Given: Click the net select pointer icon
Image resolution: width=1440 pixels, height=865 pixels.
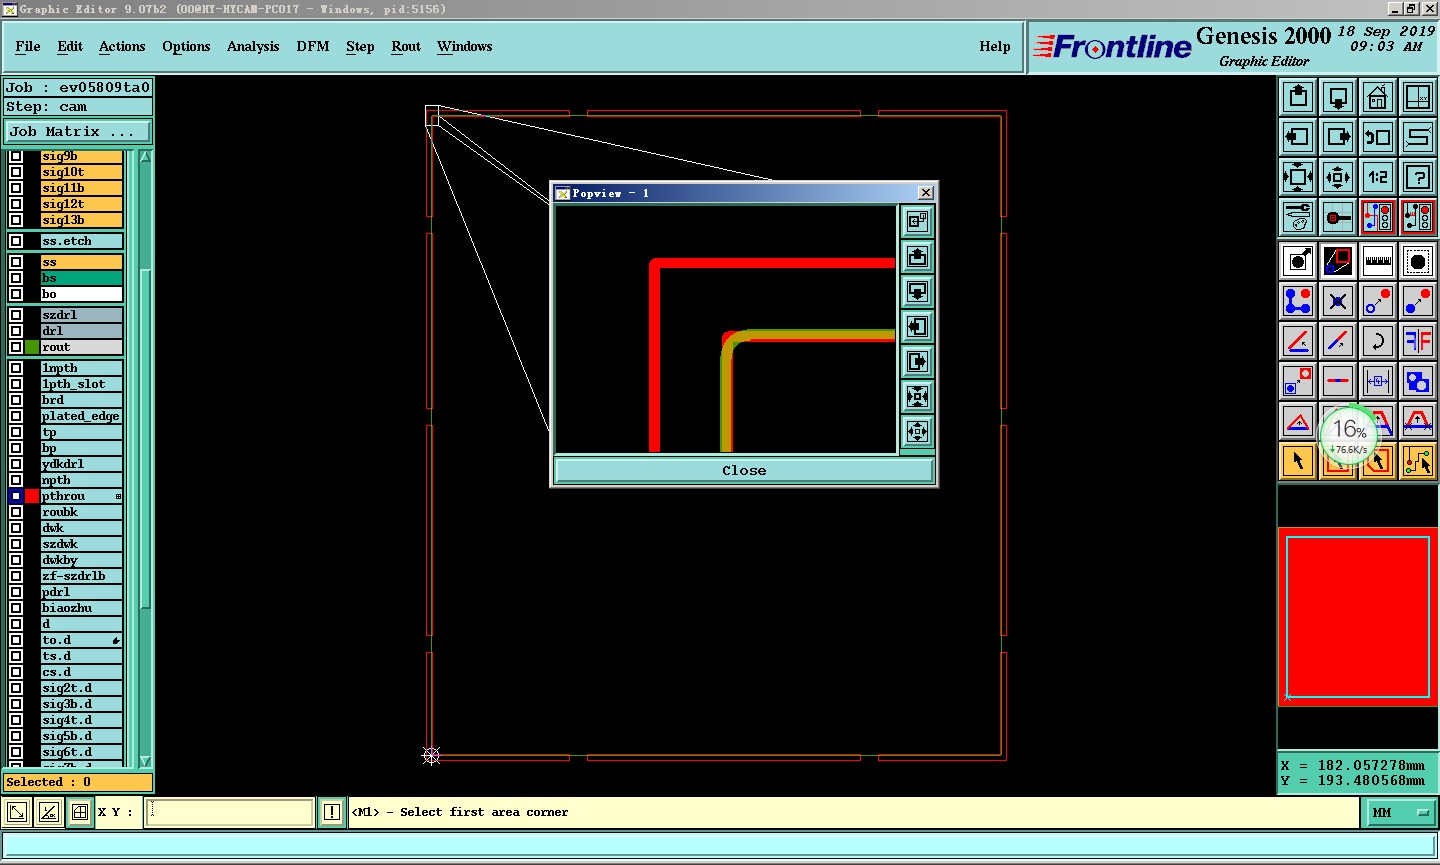Looking at the screenshot, I should [x=1418, y=461].
